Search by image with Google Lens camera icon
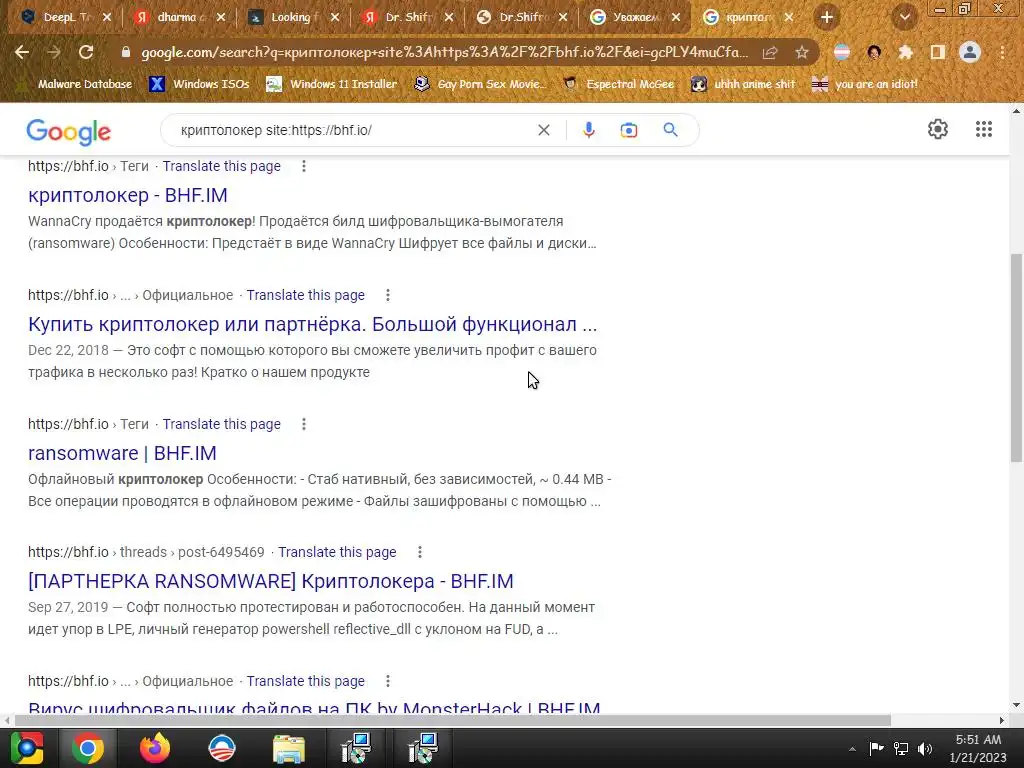 click(x=628, y=130)
